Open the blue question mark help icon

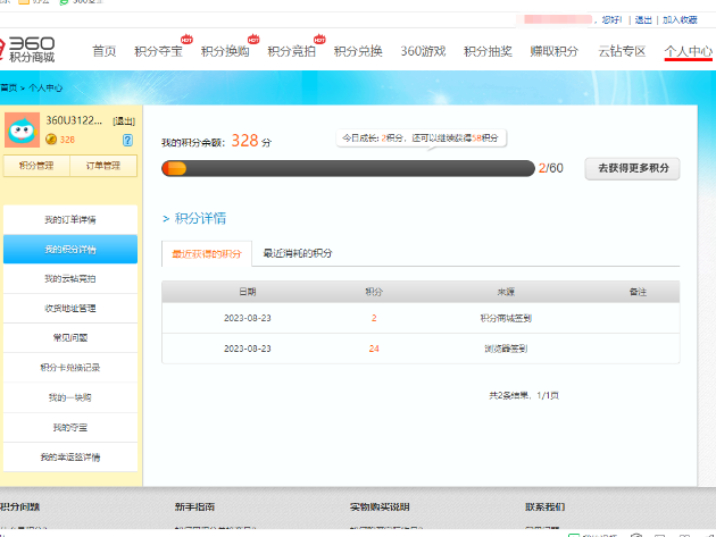(127, 140)
